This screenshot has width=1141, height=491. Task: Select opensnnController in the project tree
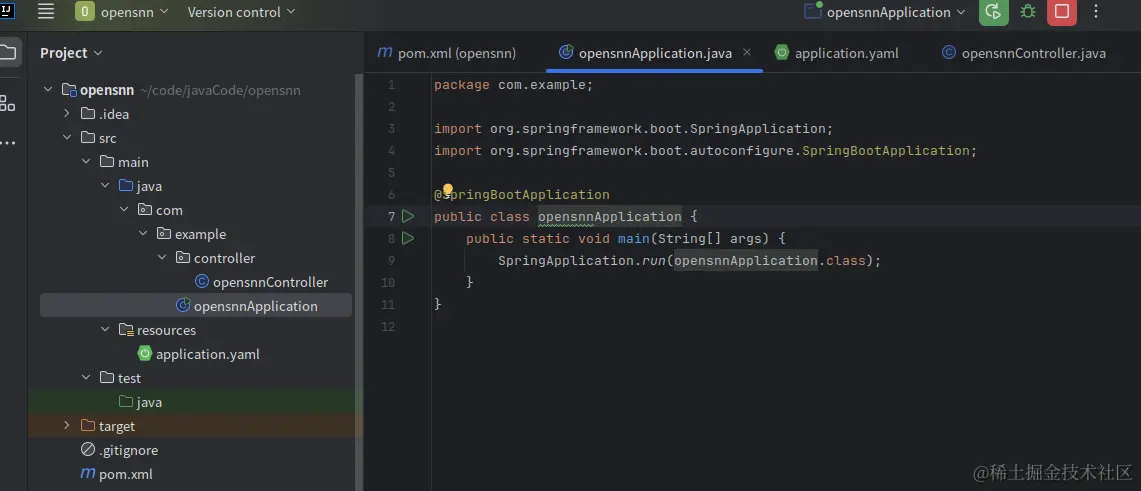point(270,282)
